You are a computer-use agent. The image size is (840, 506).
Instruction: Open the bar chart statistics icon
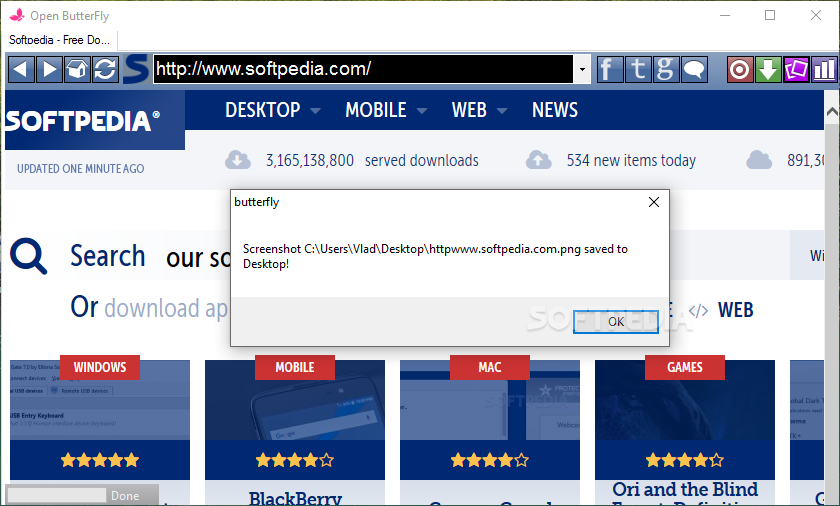point(824,69)
